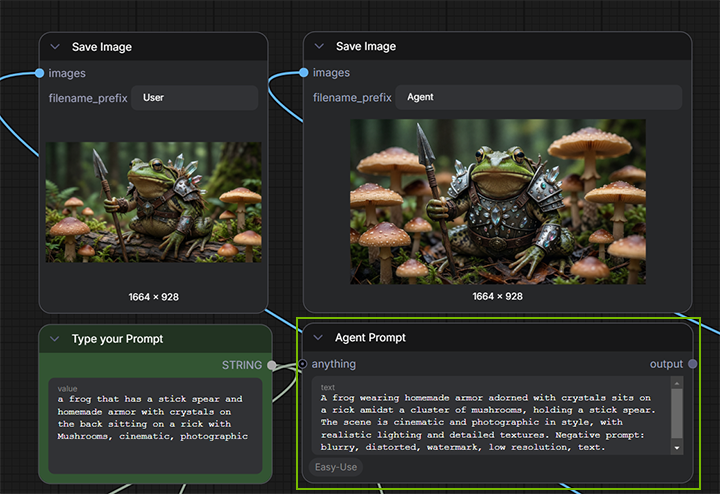The width and height of the screenshot is (720, 494).
Task: Click the anything input label
Action: click(x=334, y=364)
